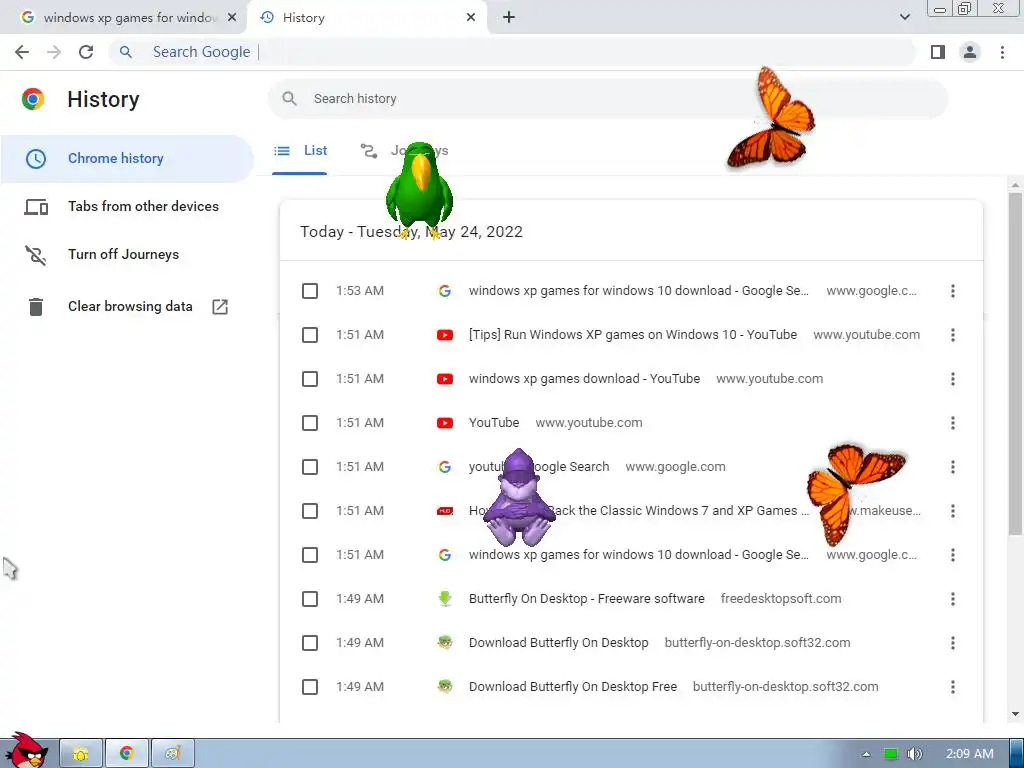Open 'Butterfly On Desktop - Freeware software' link
This screenshot has width=1024, height=768.
click(586, 599)
